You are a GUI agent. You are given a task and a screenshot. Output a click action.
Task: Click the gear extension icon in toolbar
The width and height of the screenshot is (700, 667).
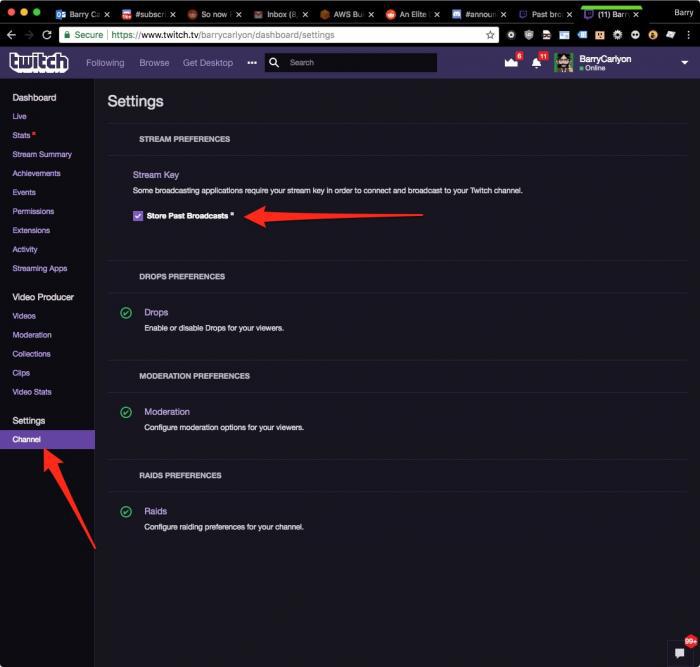(617, 35)
